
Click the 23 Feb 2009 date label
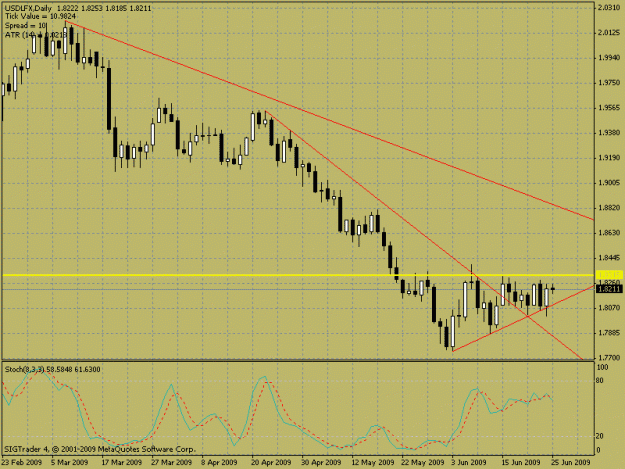click(x=22, y=462)
